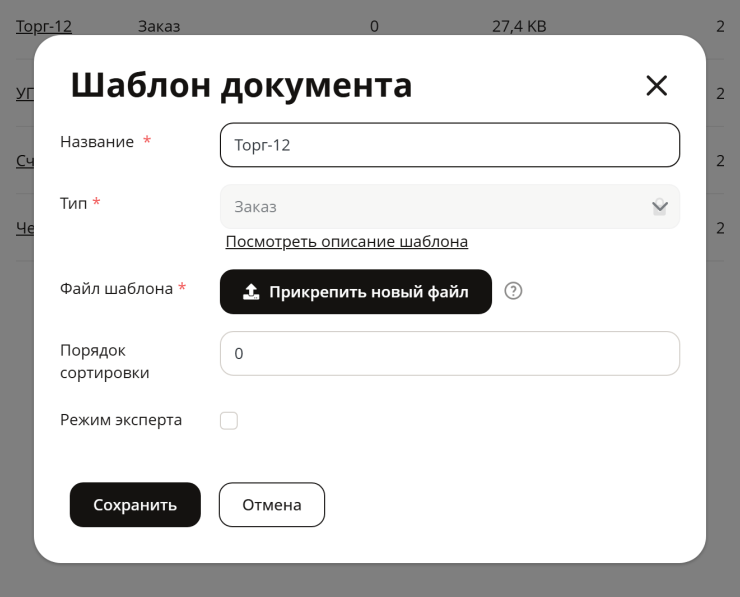Image resolution: width=740 pixels, height=597 pixels.
Task: Open the Посмотреть описание шаблона link
Action: click(347, 242)
